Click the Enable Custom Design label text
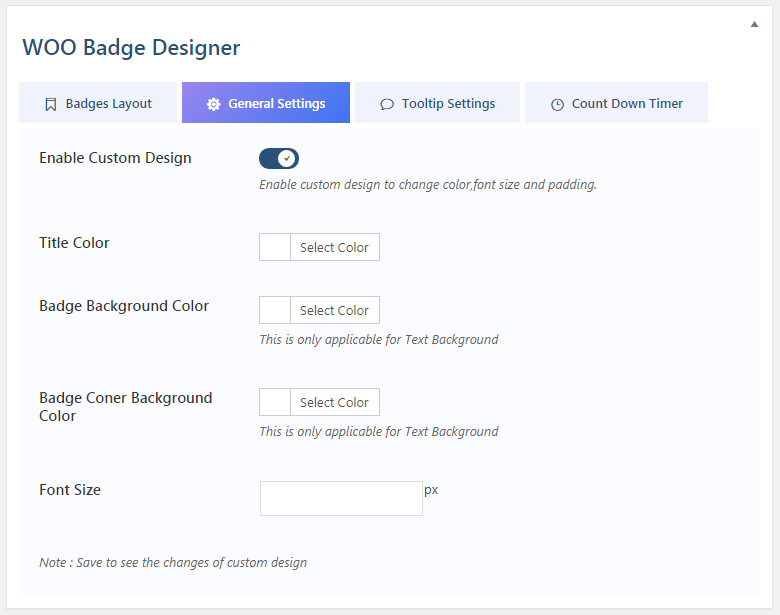Screen dimensions: 780x615 (x=115, y=158)
